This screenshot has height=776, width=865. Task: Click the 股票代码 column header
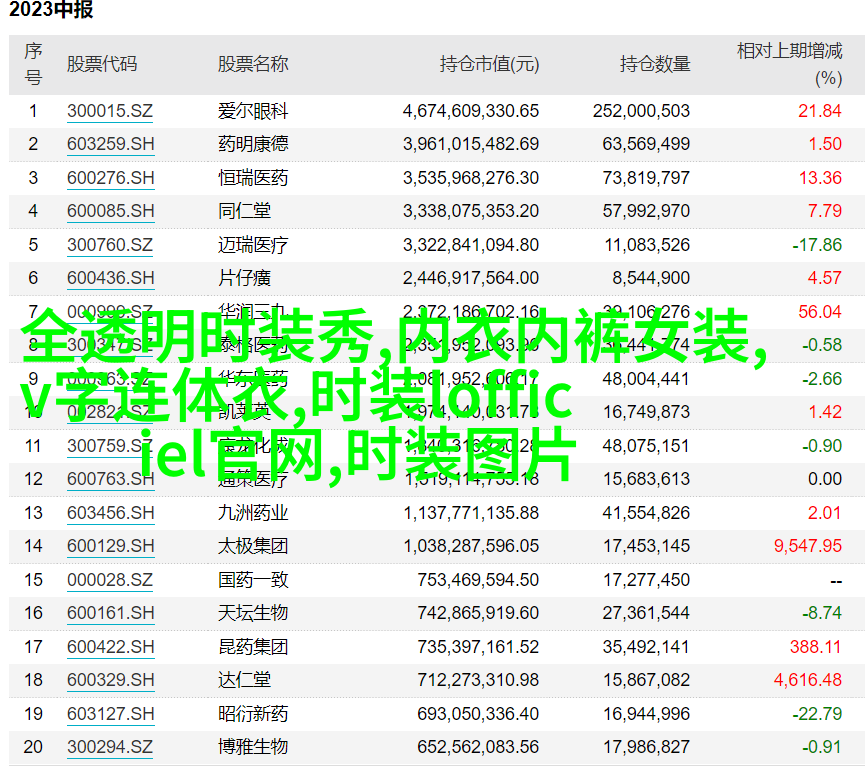tap(102, 65)
